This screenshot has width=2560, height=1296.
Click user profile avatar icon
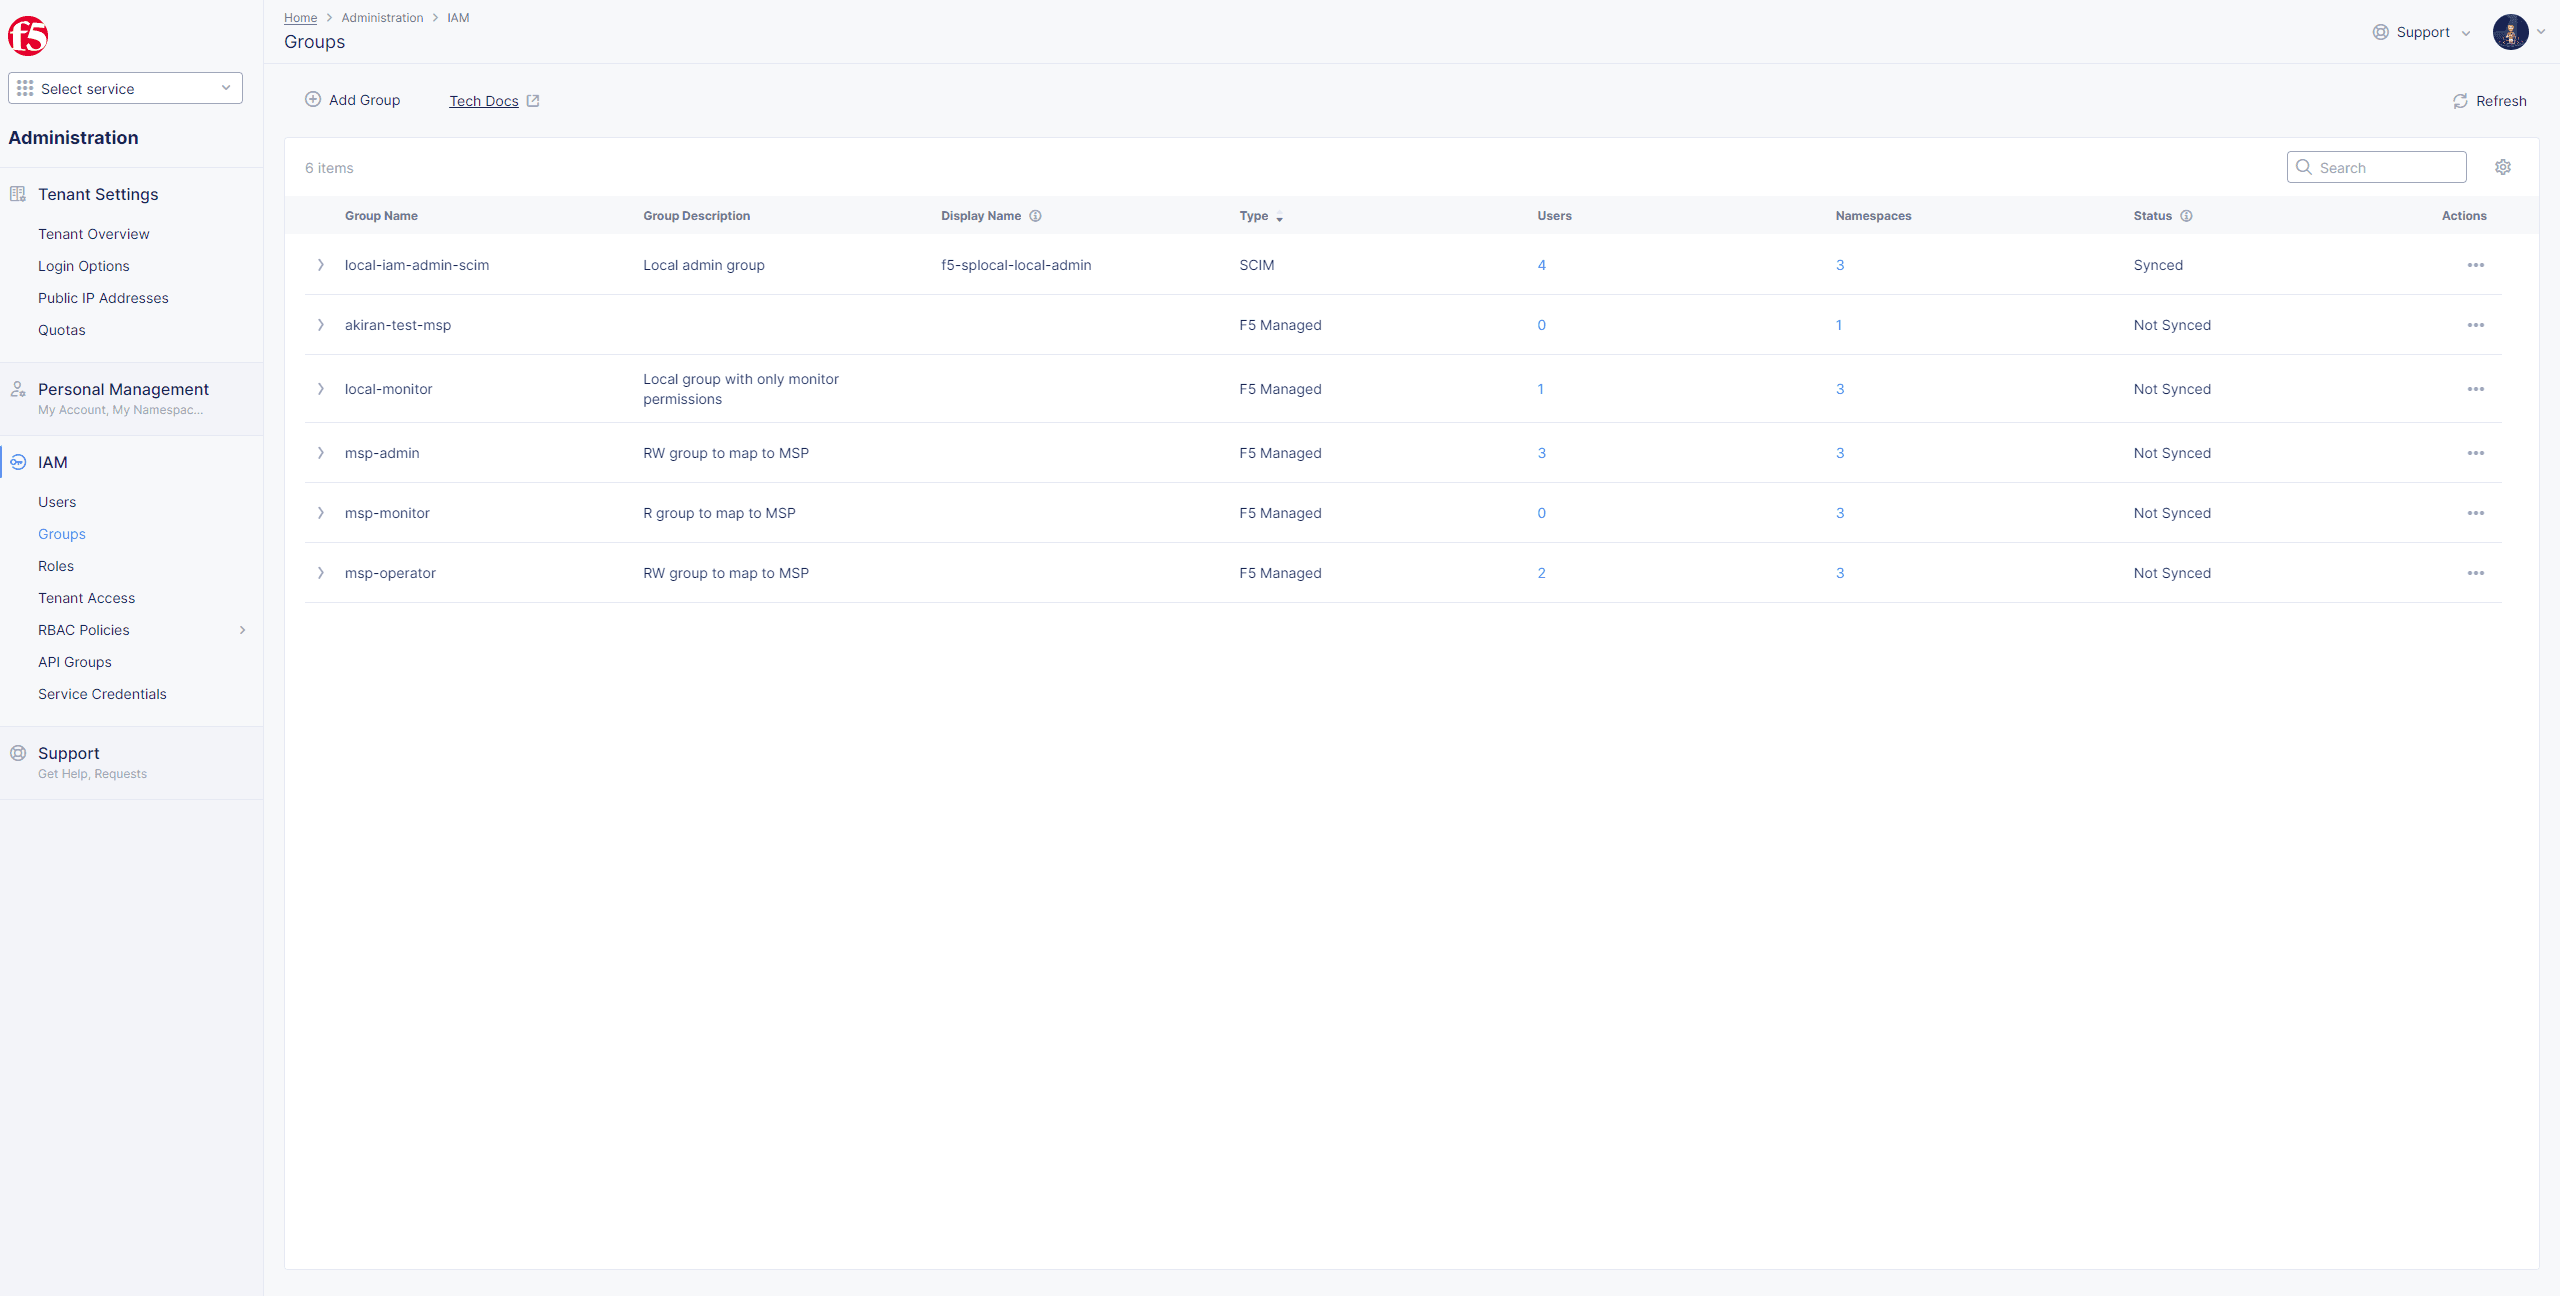(x=2510, y=31)
